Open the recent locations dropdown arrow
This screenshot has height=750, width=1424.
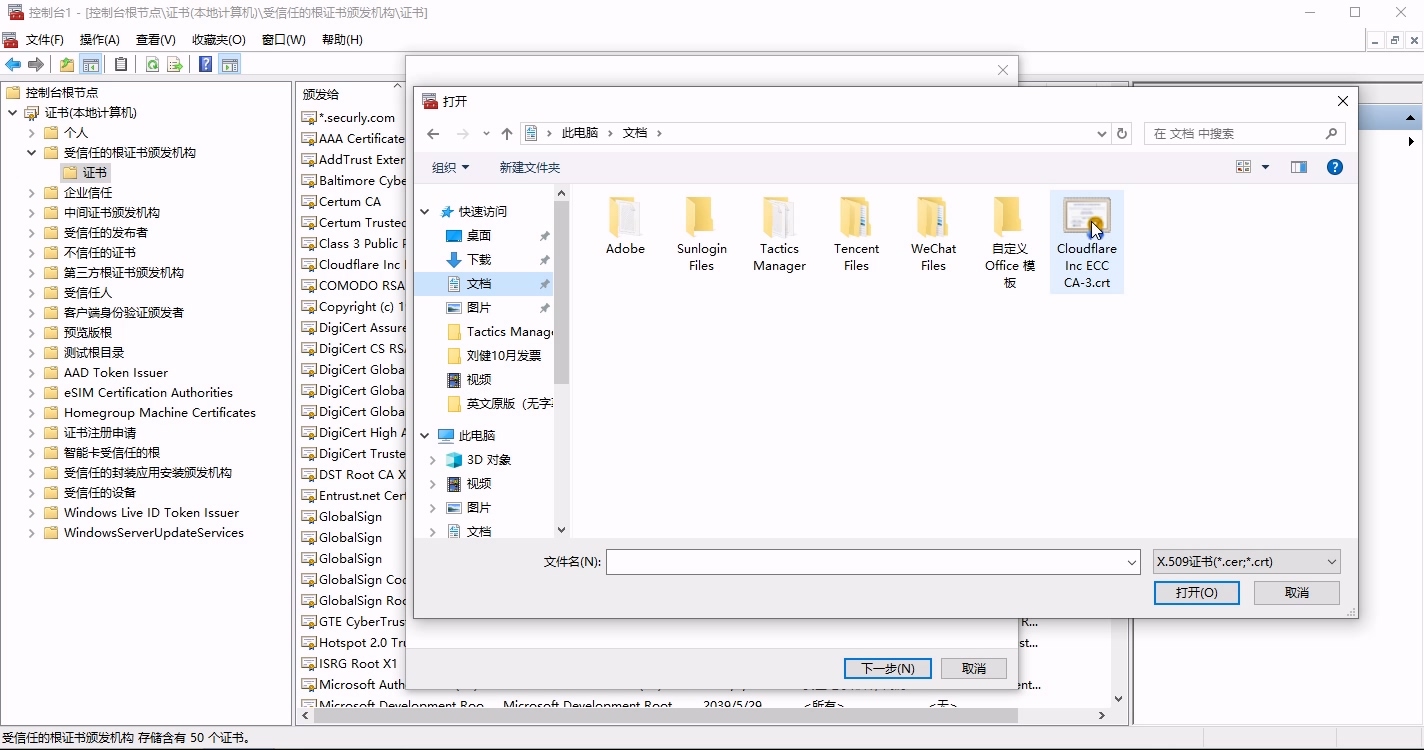tap(486, 134)
